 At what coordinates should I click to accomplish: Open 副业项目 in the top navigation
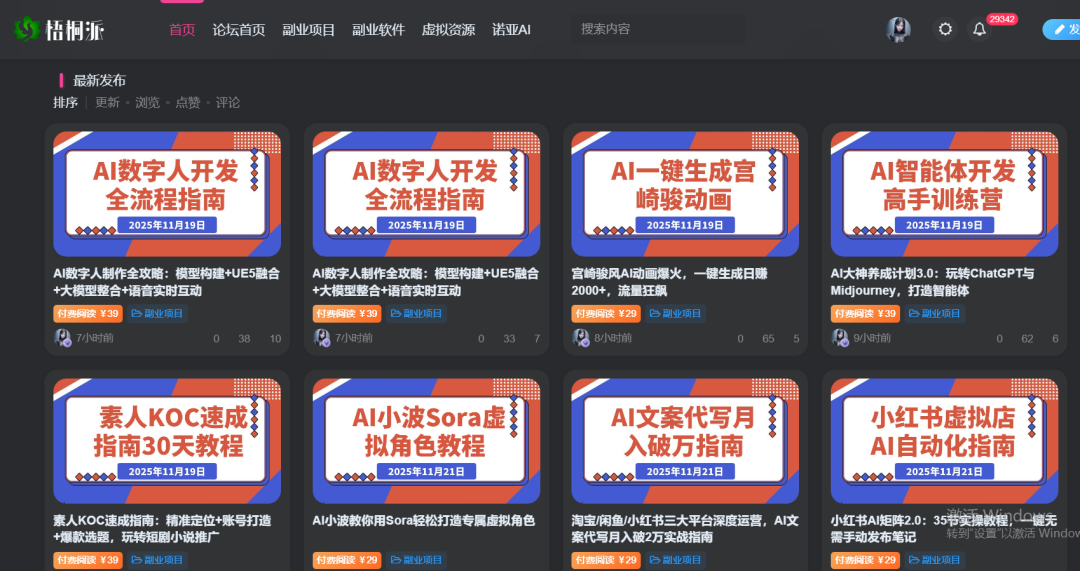point(309,30)
